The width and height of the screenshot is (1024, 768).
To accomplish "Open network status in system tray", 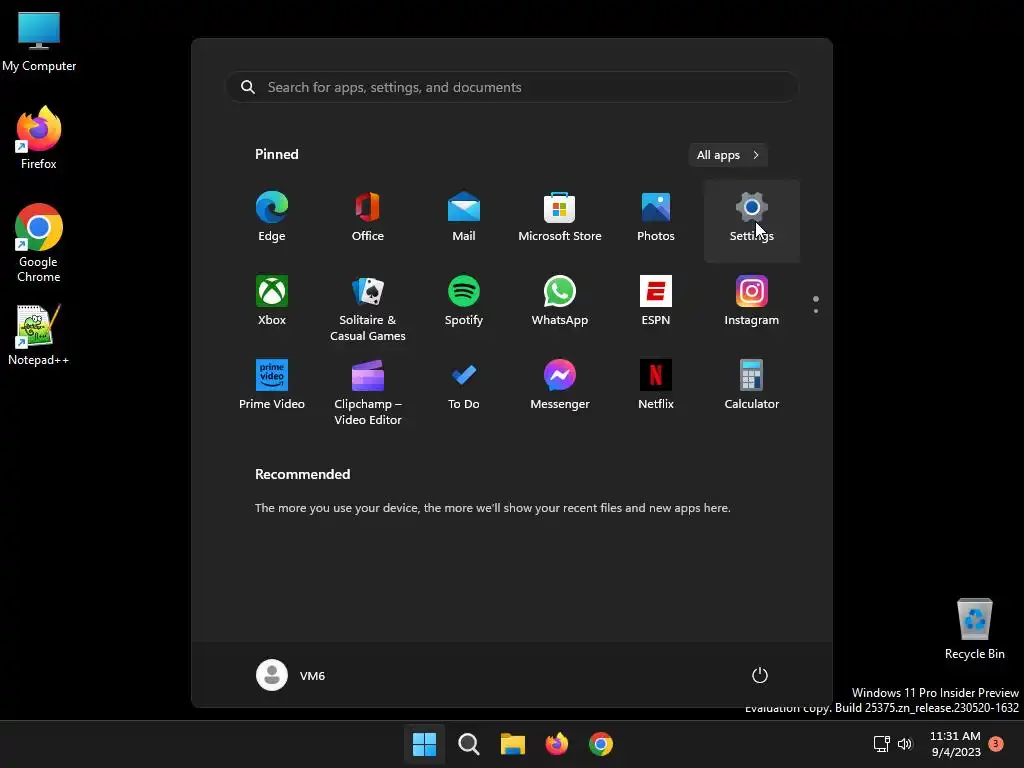I will [882, 744].
